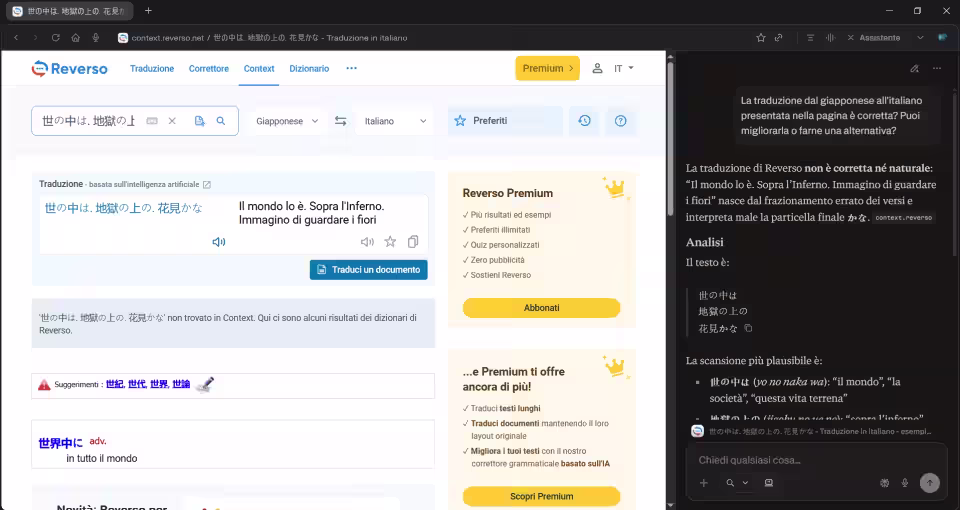Open the external link icon next to 'intelligenza artificiale'
Screen dimensions: 960x510
point(207,184)
